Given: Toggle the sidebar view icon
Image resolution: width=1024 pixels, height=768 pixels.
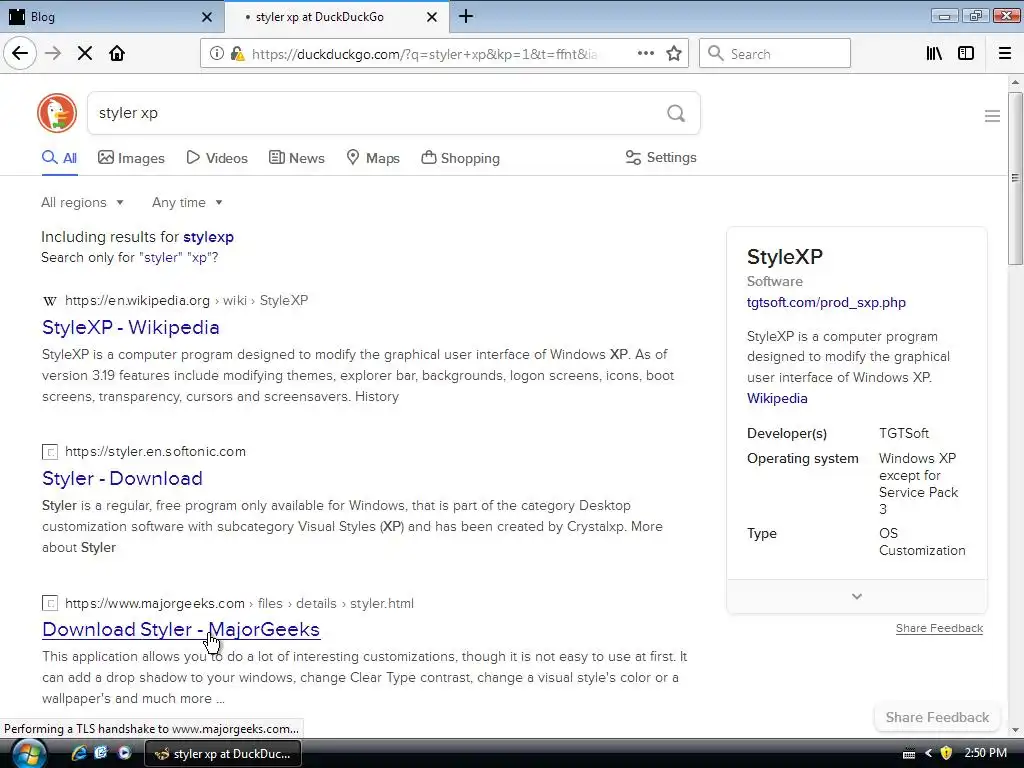Looking at the screenshot, I should tap(966, 54).
